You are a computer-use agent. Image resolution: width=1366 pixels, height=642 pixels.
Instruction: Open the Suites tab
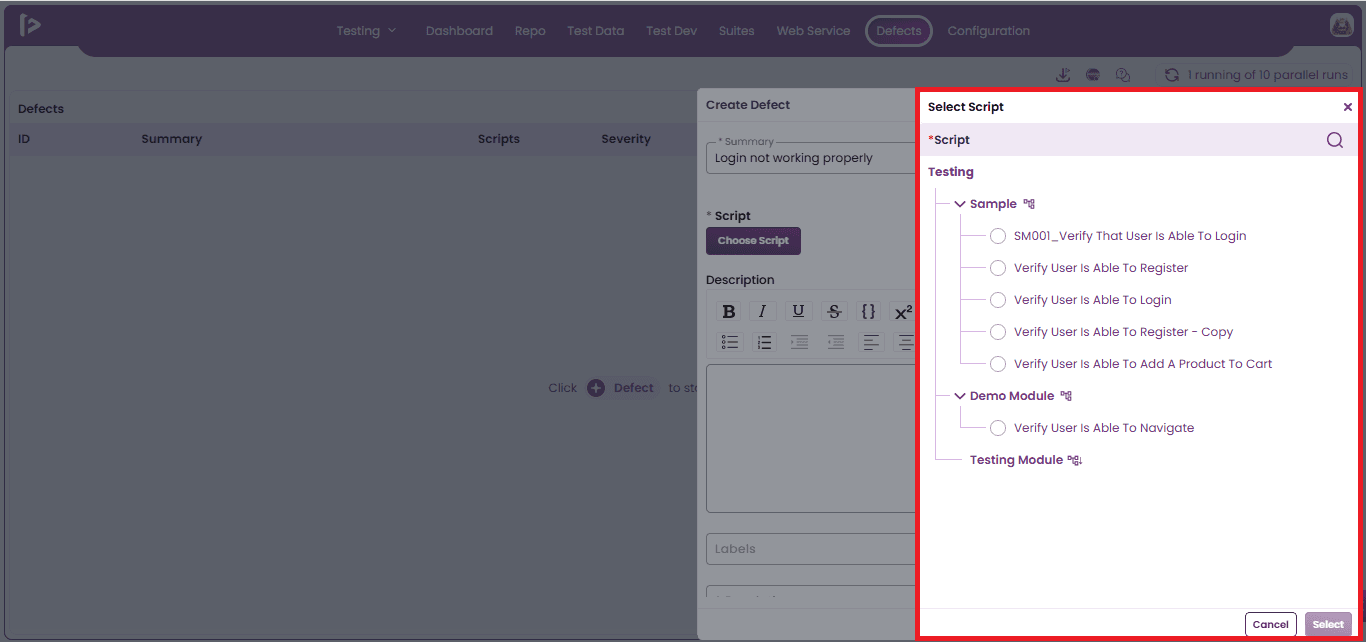pyautogui.click(x=736, y=31)
